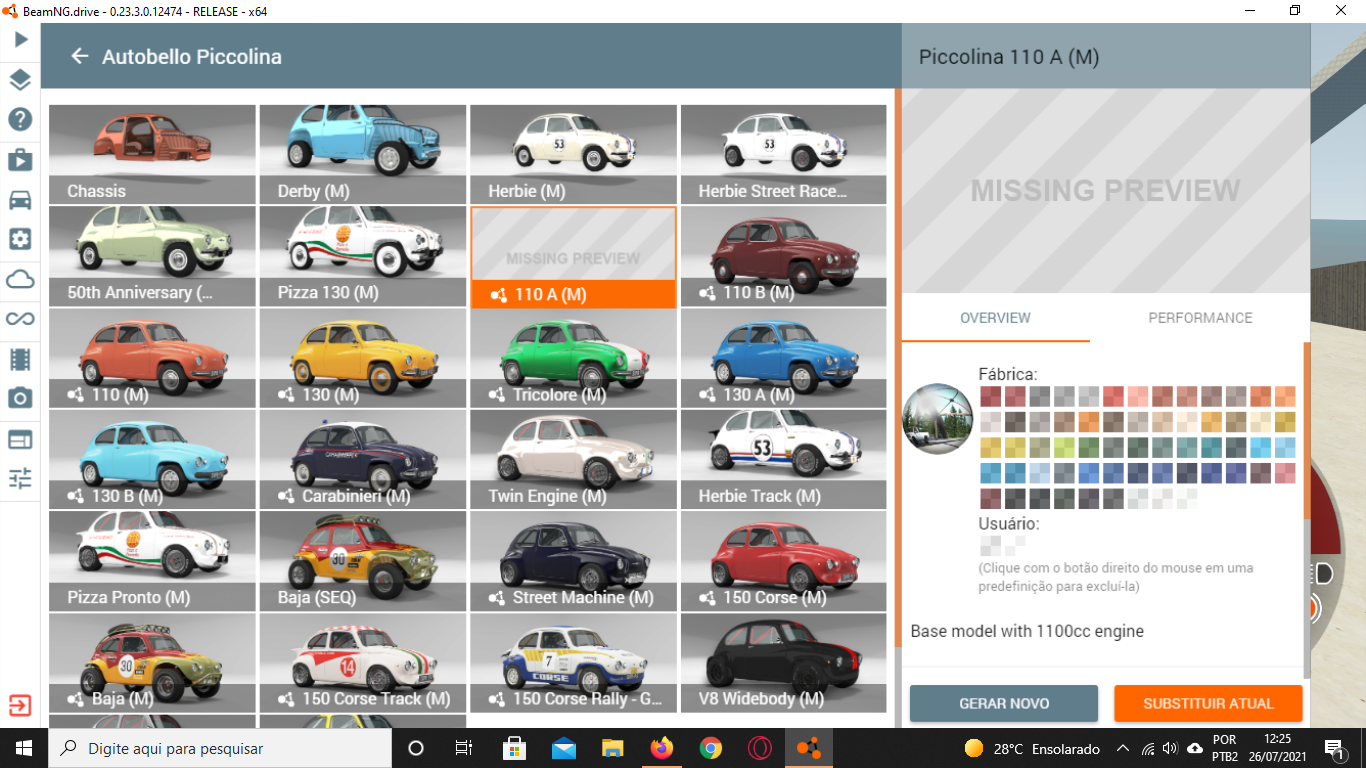Select the red 150 Corse (M) configuration
Viewport: 1366px width, 768px height.
pyautogui.click(x=784, y=561)
